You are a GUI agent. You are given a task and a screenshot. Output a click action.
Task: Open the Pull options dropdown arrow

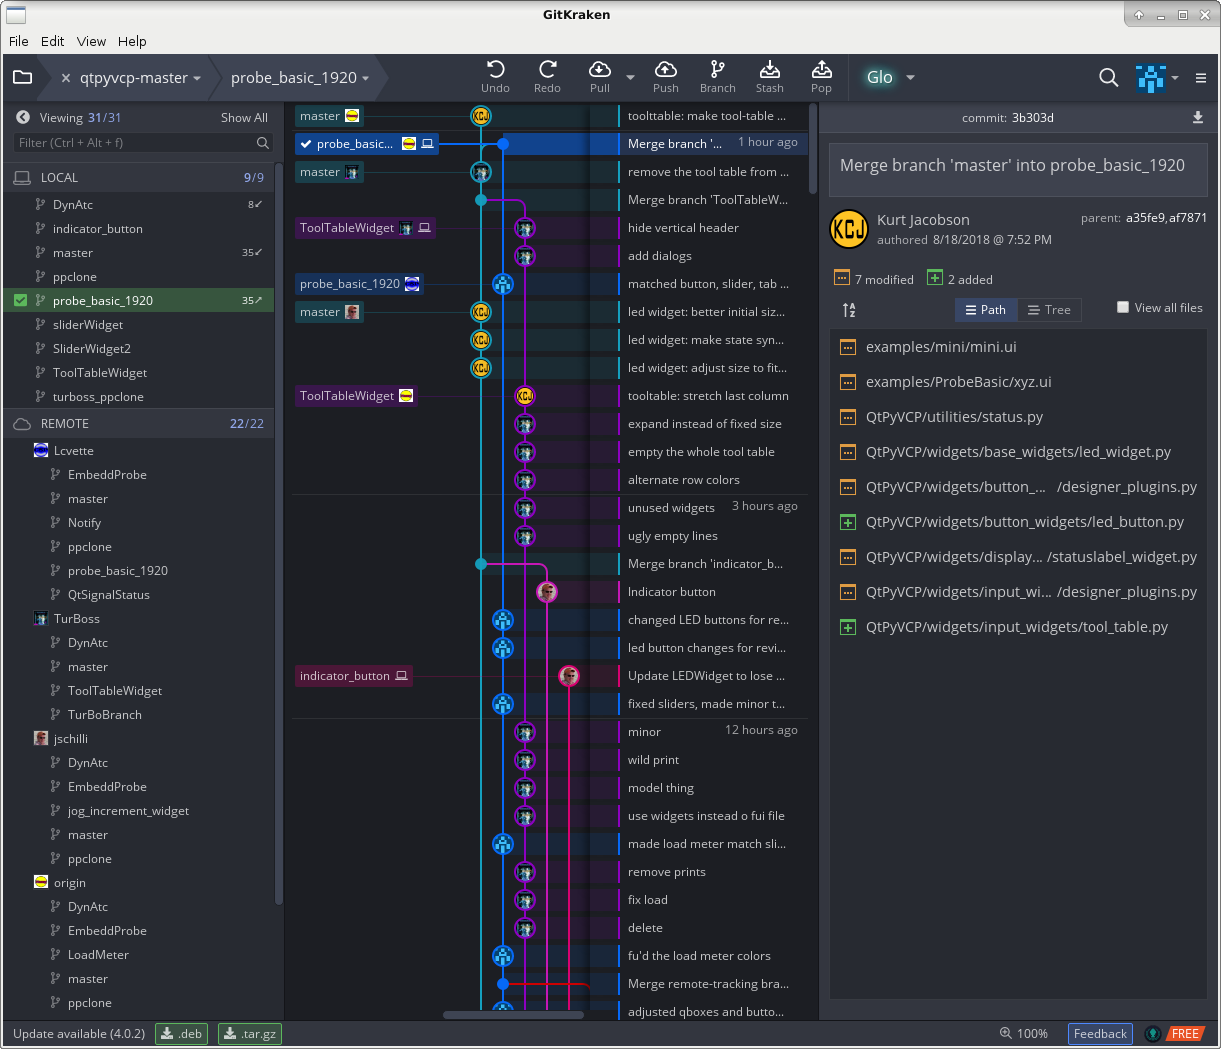(x=630, y=77)
